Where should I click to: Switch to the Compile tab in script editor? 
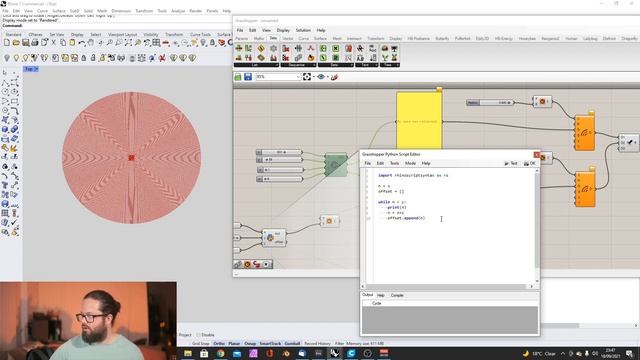coord(397,295)
